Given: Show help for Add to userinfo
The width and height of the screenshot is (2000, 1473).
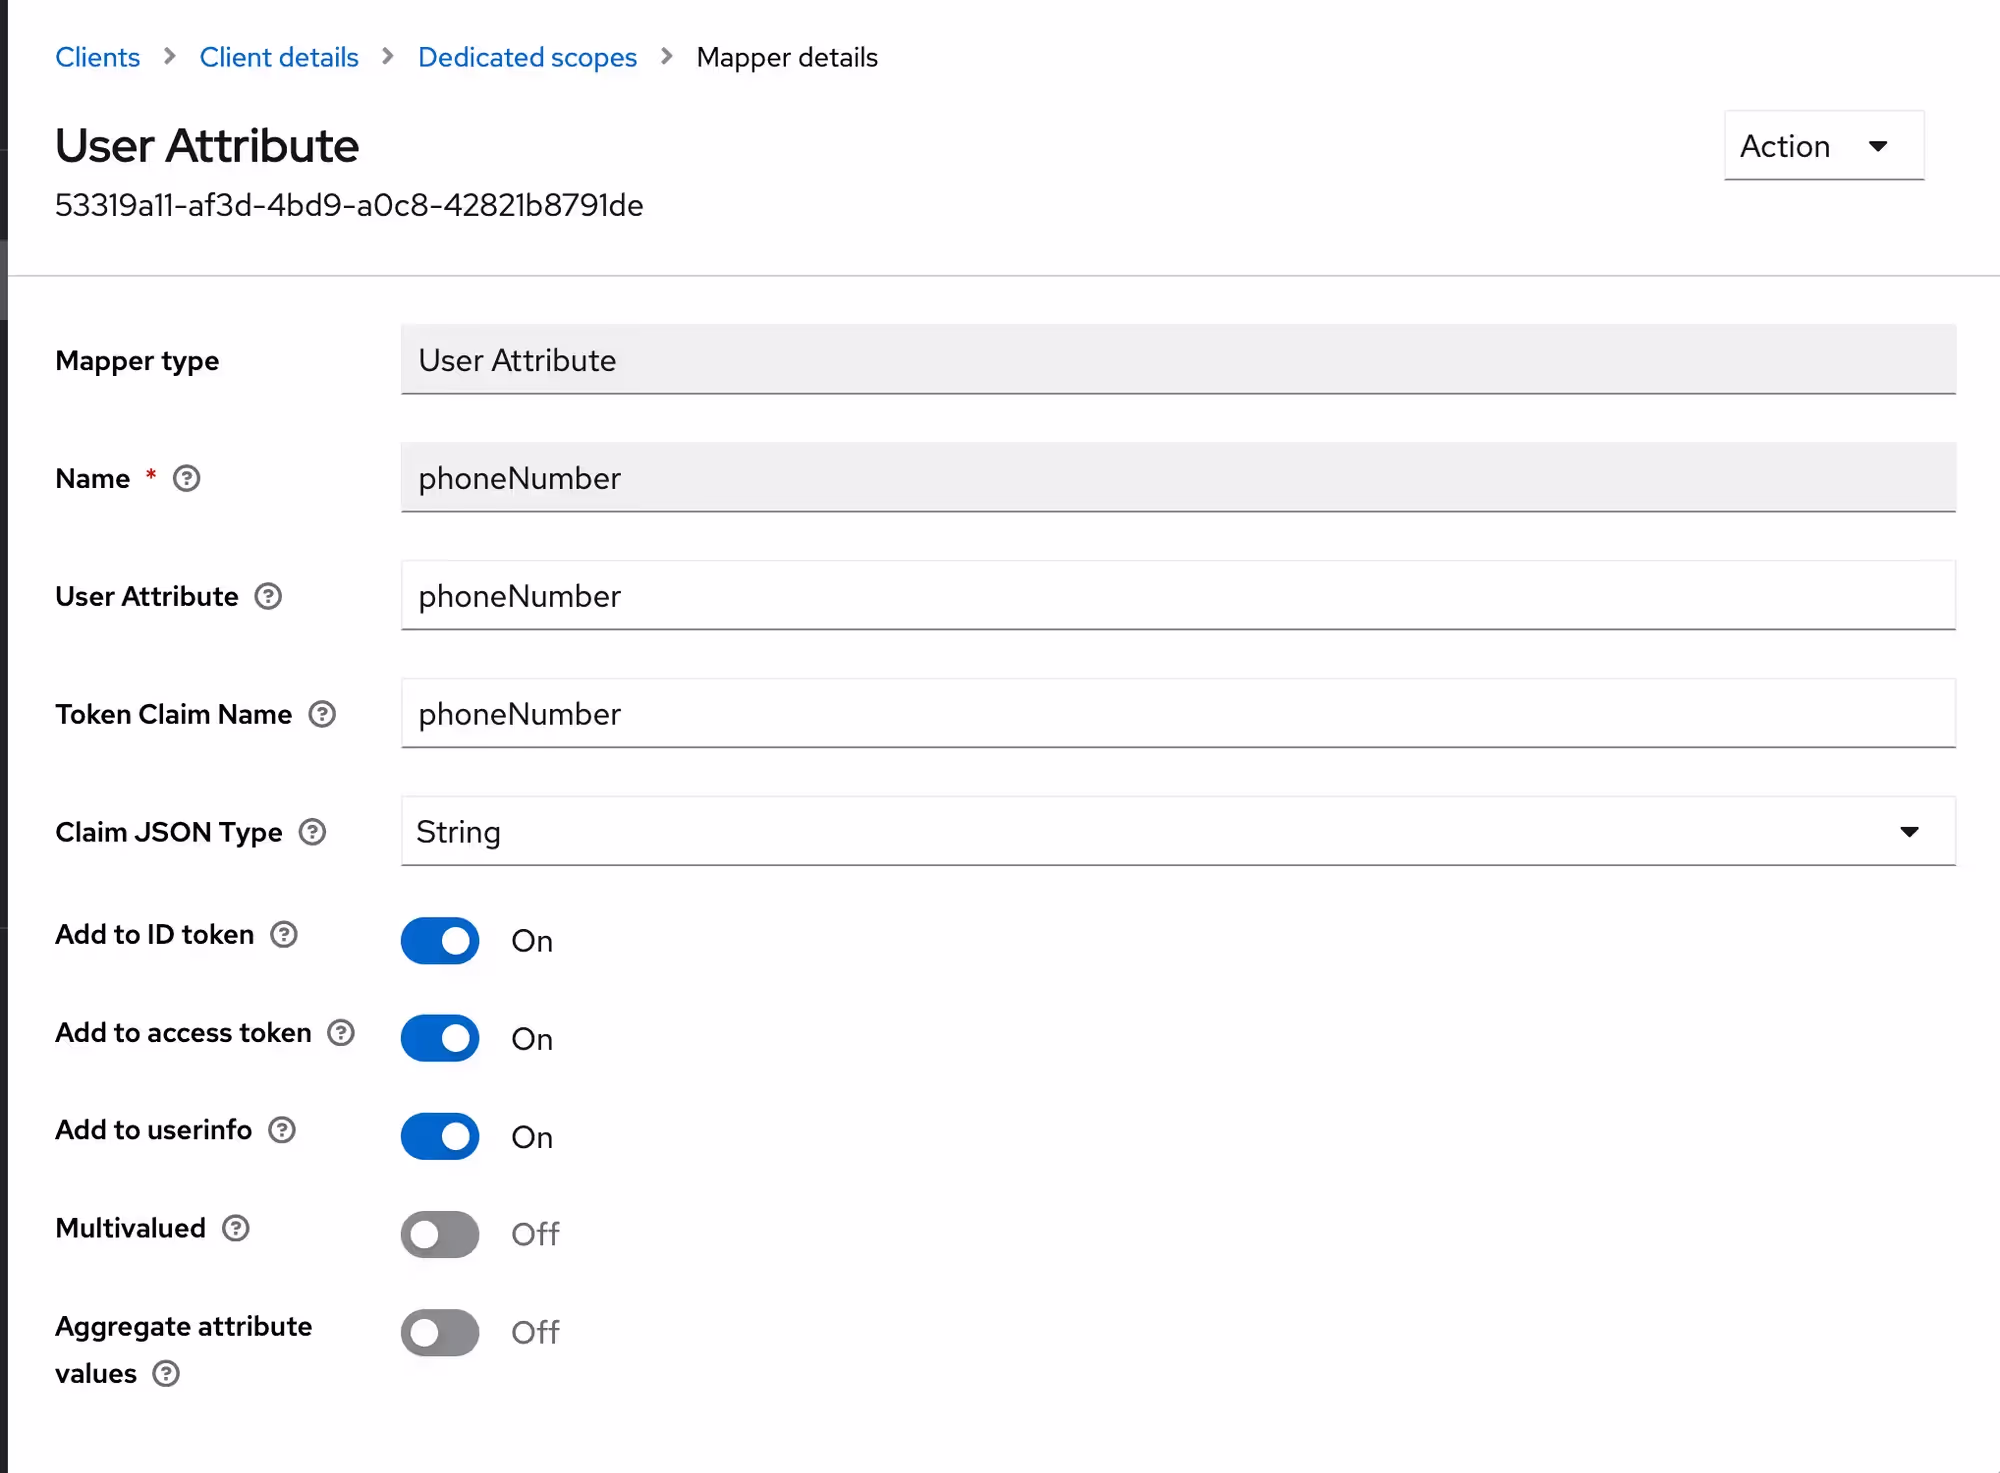Looking at the screenshot, I should coord(283,1130).
